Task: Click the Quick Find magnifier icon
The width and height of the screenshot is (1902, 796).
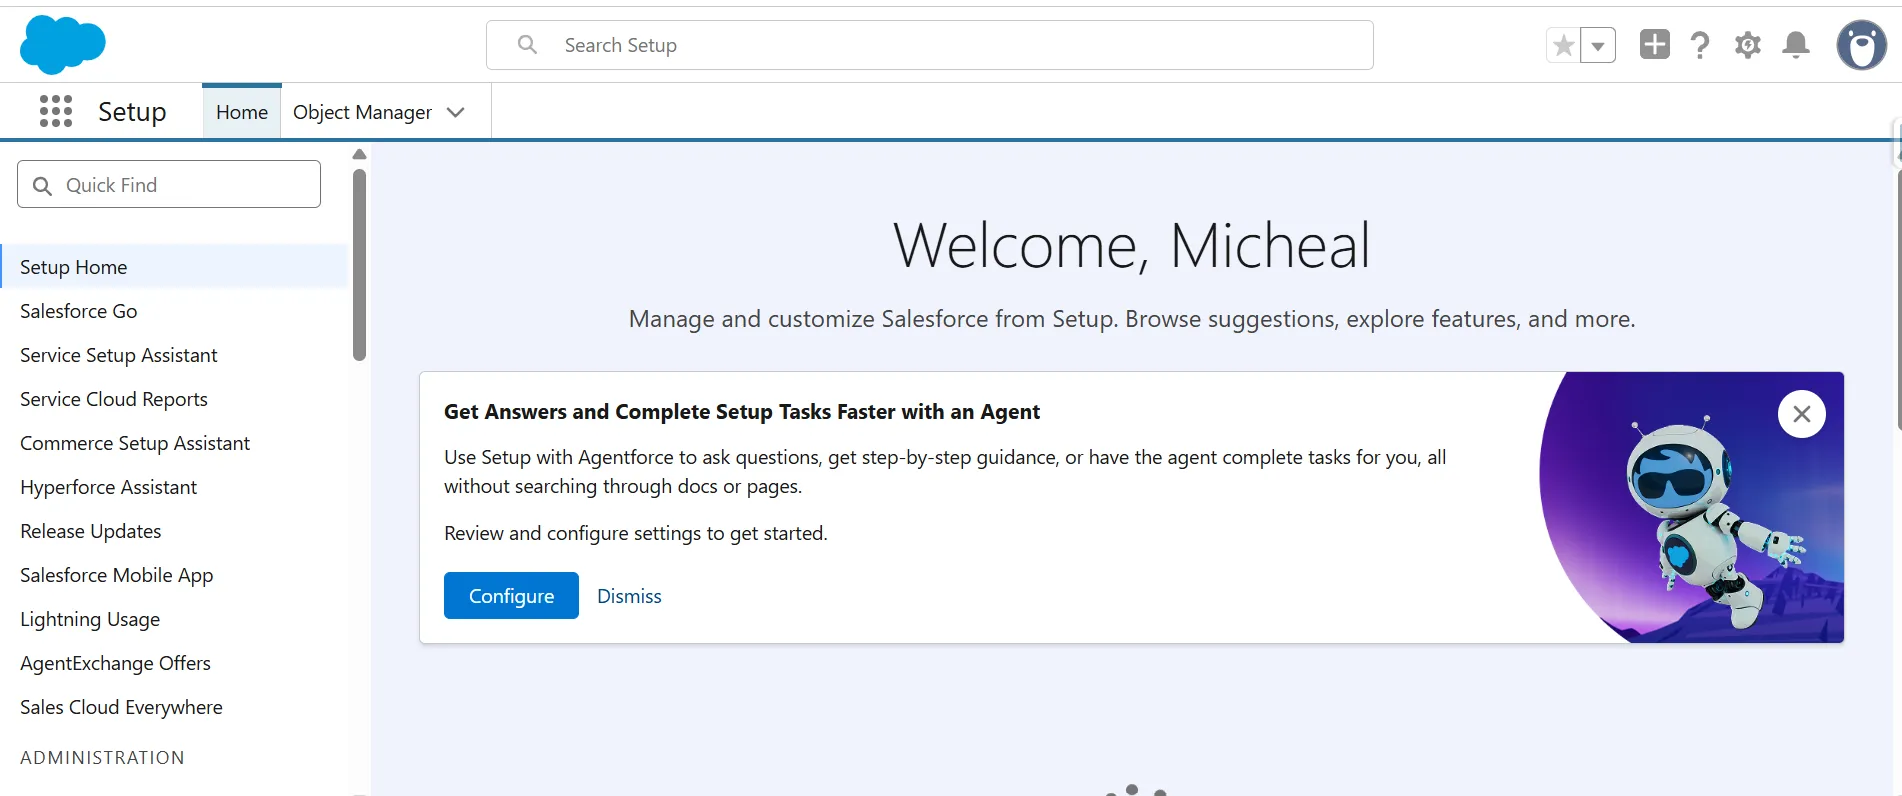Action: [42, 186]
